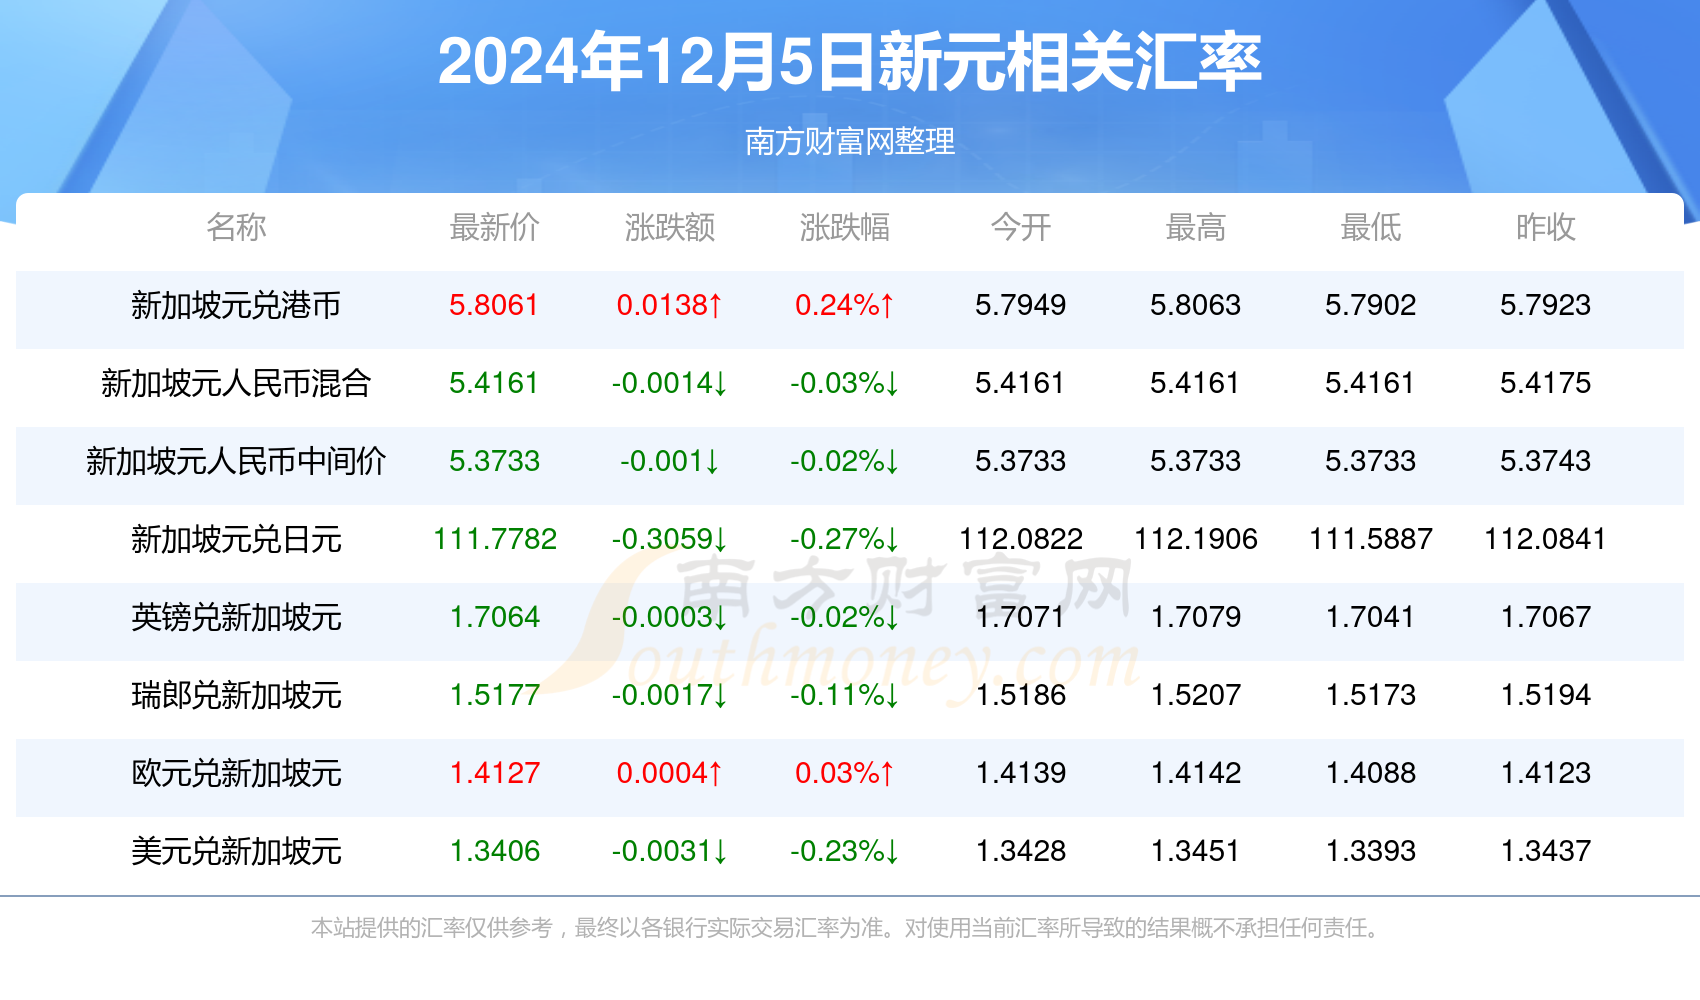Click change amount -0.0014↓
This screenshot has width=1700, height=1000.
click(x=670, y=383)
